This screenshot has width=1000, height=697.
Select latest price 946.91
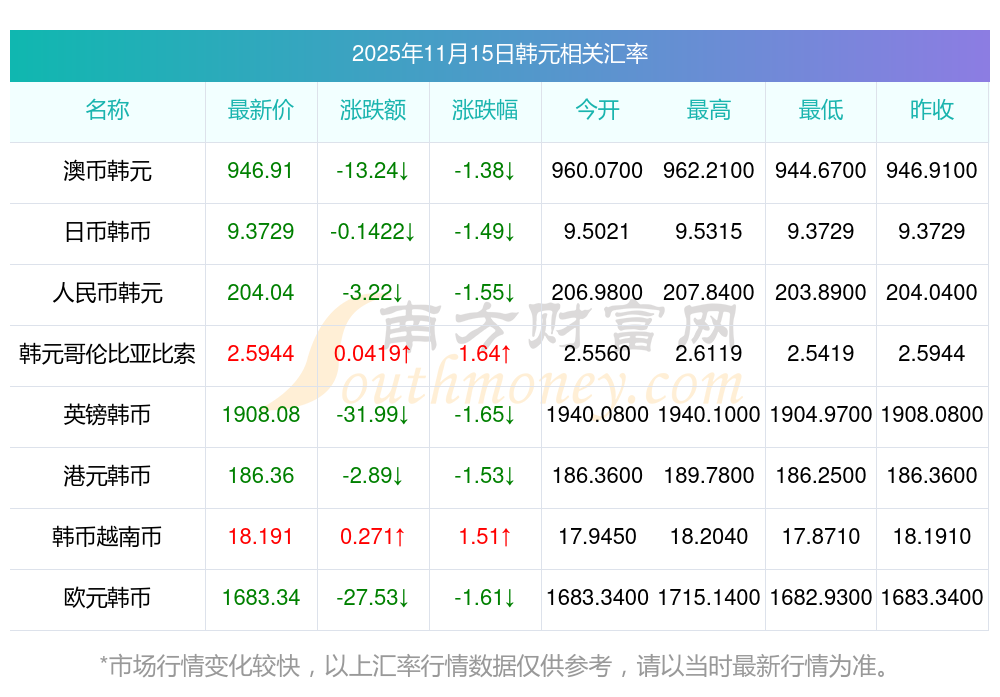click(260, 170)
